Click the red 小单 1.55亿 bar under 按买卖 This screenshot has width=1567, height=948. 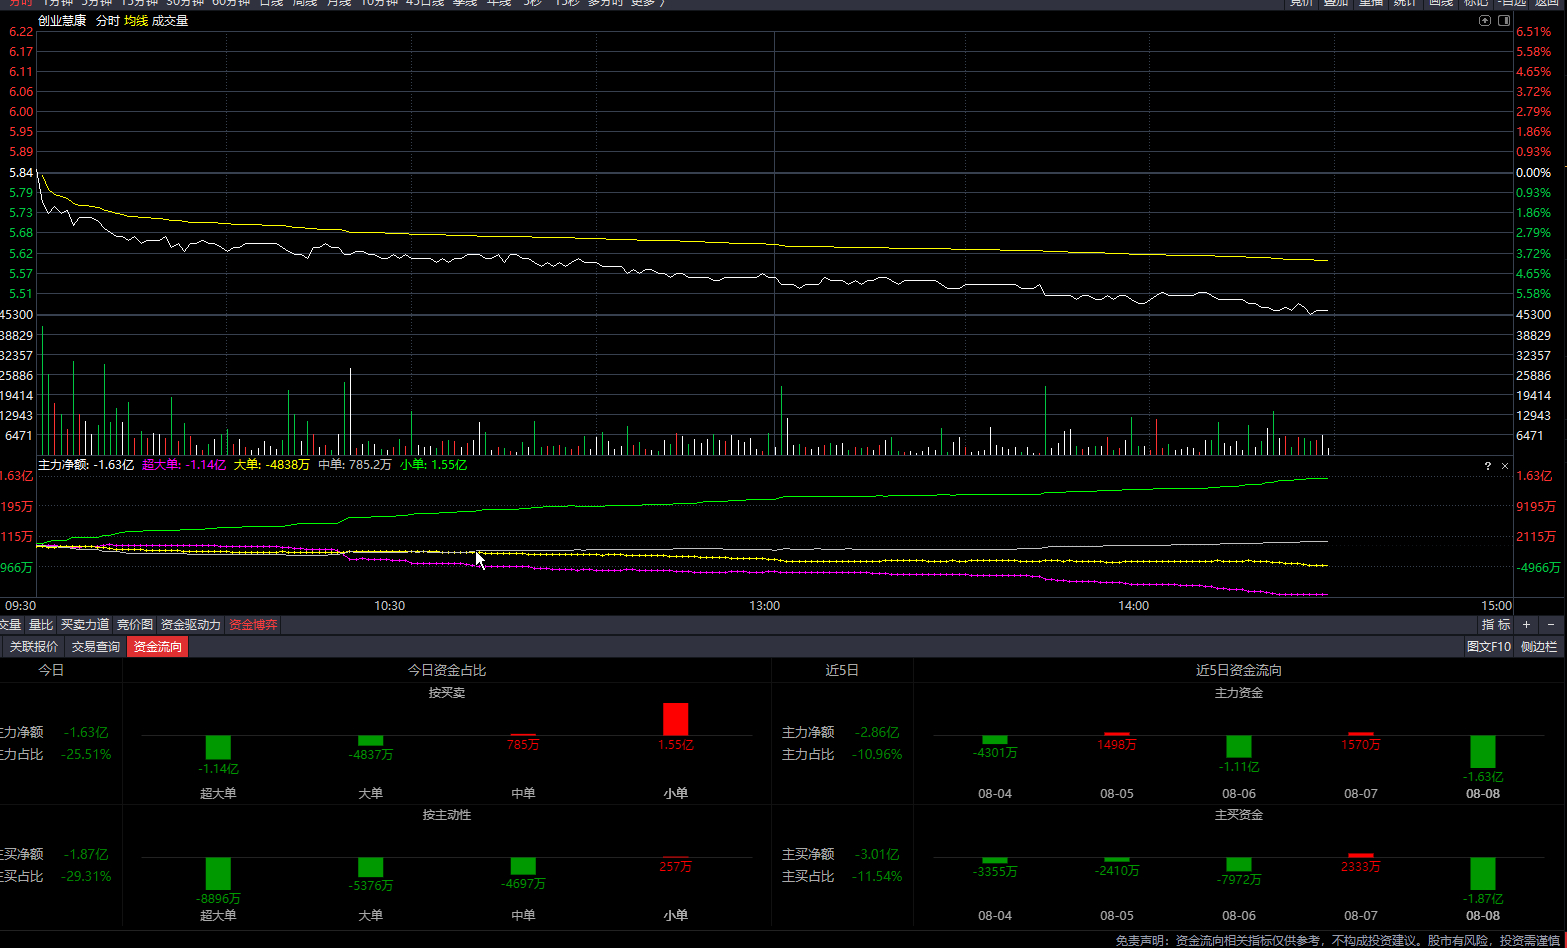tap(676, 720)
